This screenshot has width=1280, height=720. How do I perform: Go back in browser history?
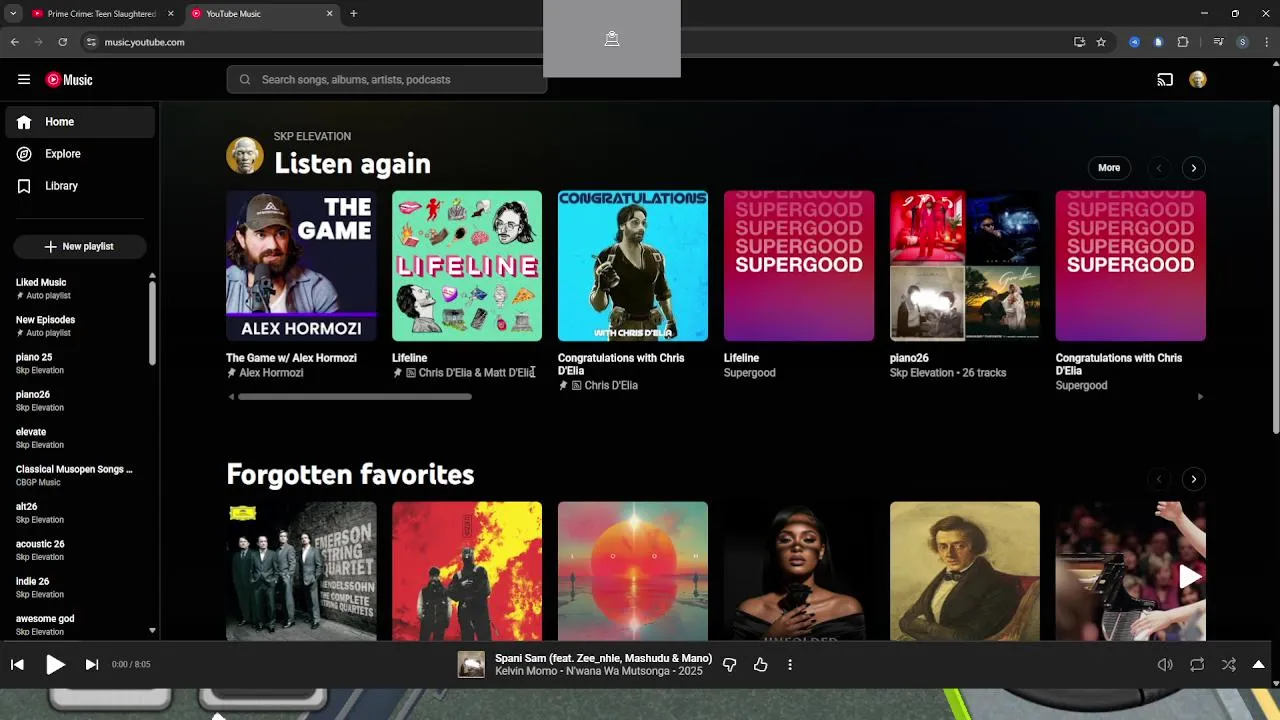[x=15, y=42]
